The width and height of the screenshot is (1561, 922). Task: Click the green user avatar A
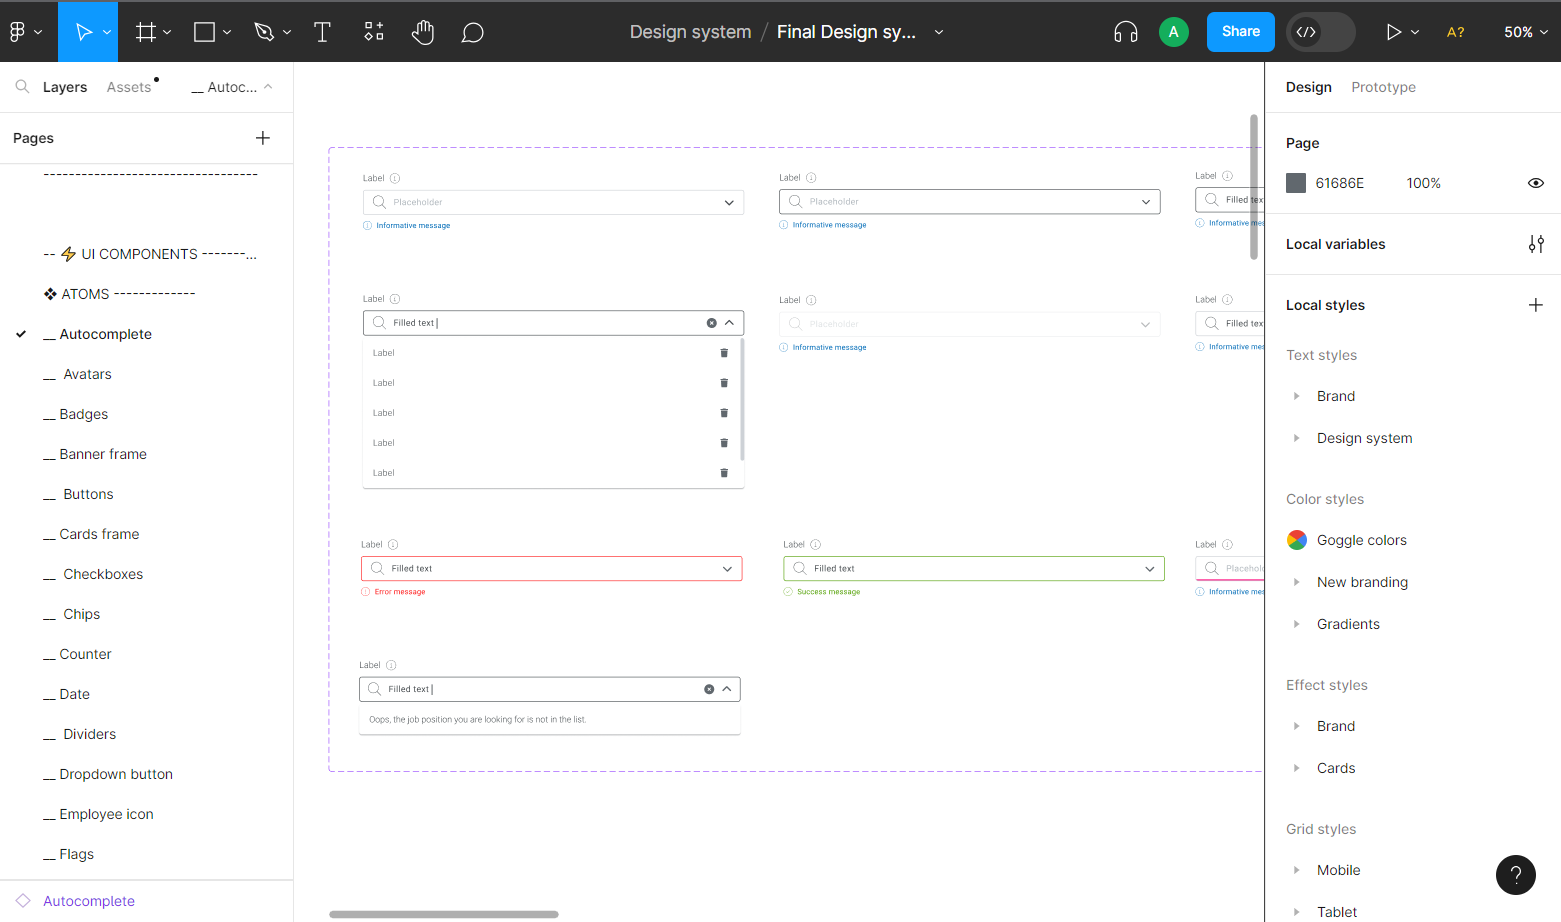point(1174,32)
